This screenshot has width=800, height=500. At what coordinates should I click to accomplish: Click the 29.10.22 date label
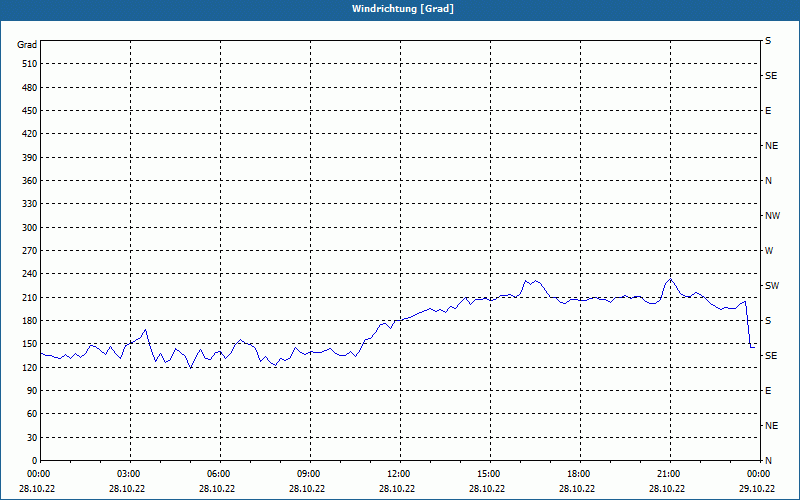[757, 488]
